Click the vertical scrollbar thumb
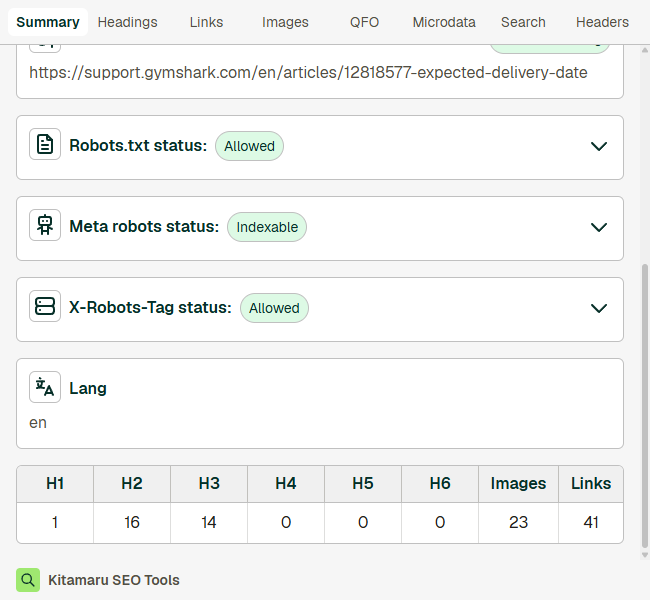Viewport: 650px width, 600px height. pos(645,406)
